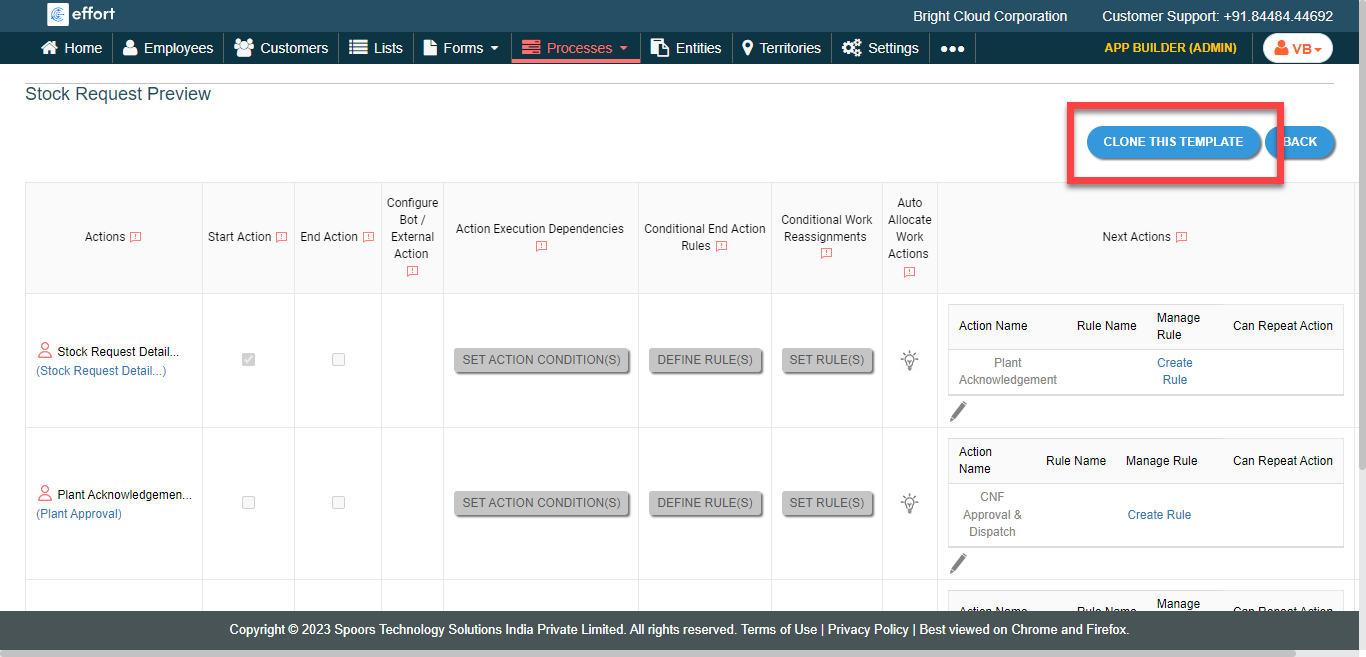This screenshot has width=1366, height=657.
Task: Enable Start Action checkbox for Plant Acknowledgement
Action: pyautogui.click(x=248, y=503)
